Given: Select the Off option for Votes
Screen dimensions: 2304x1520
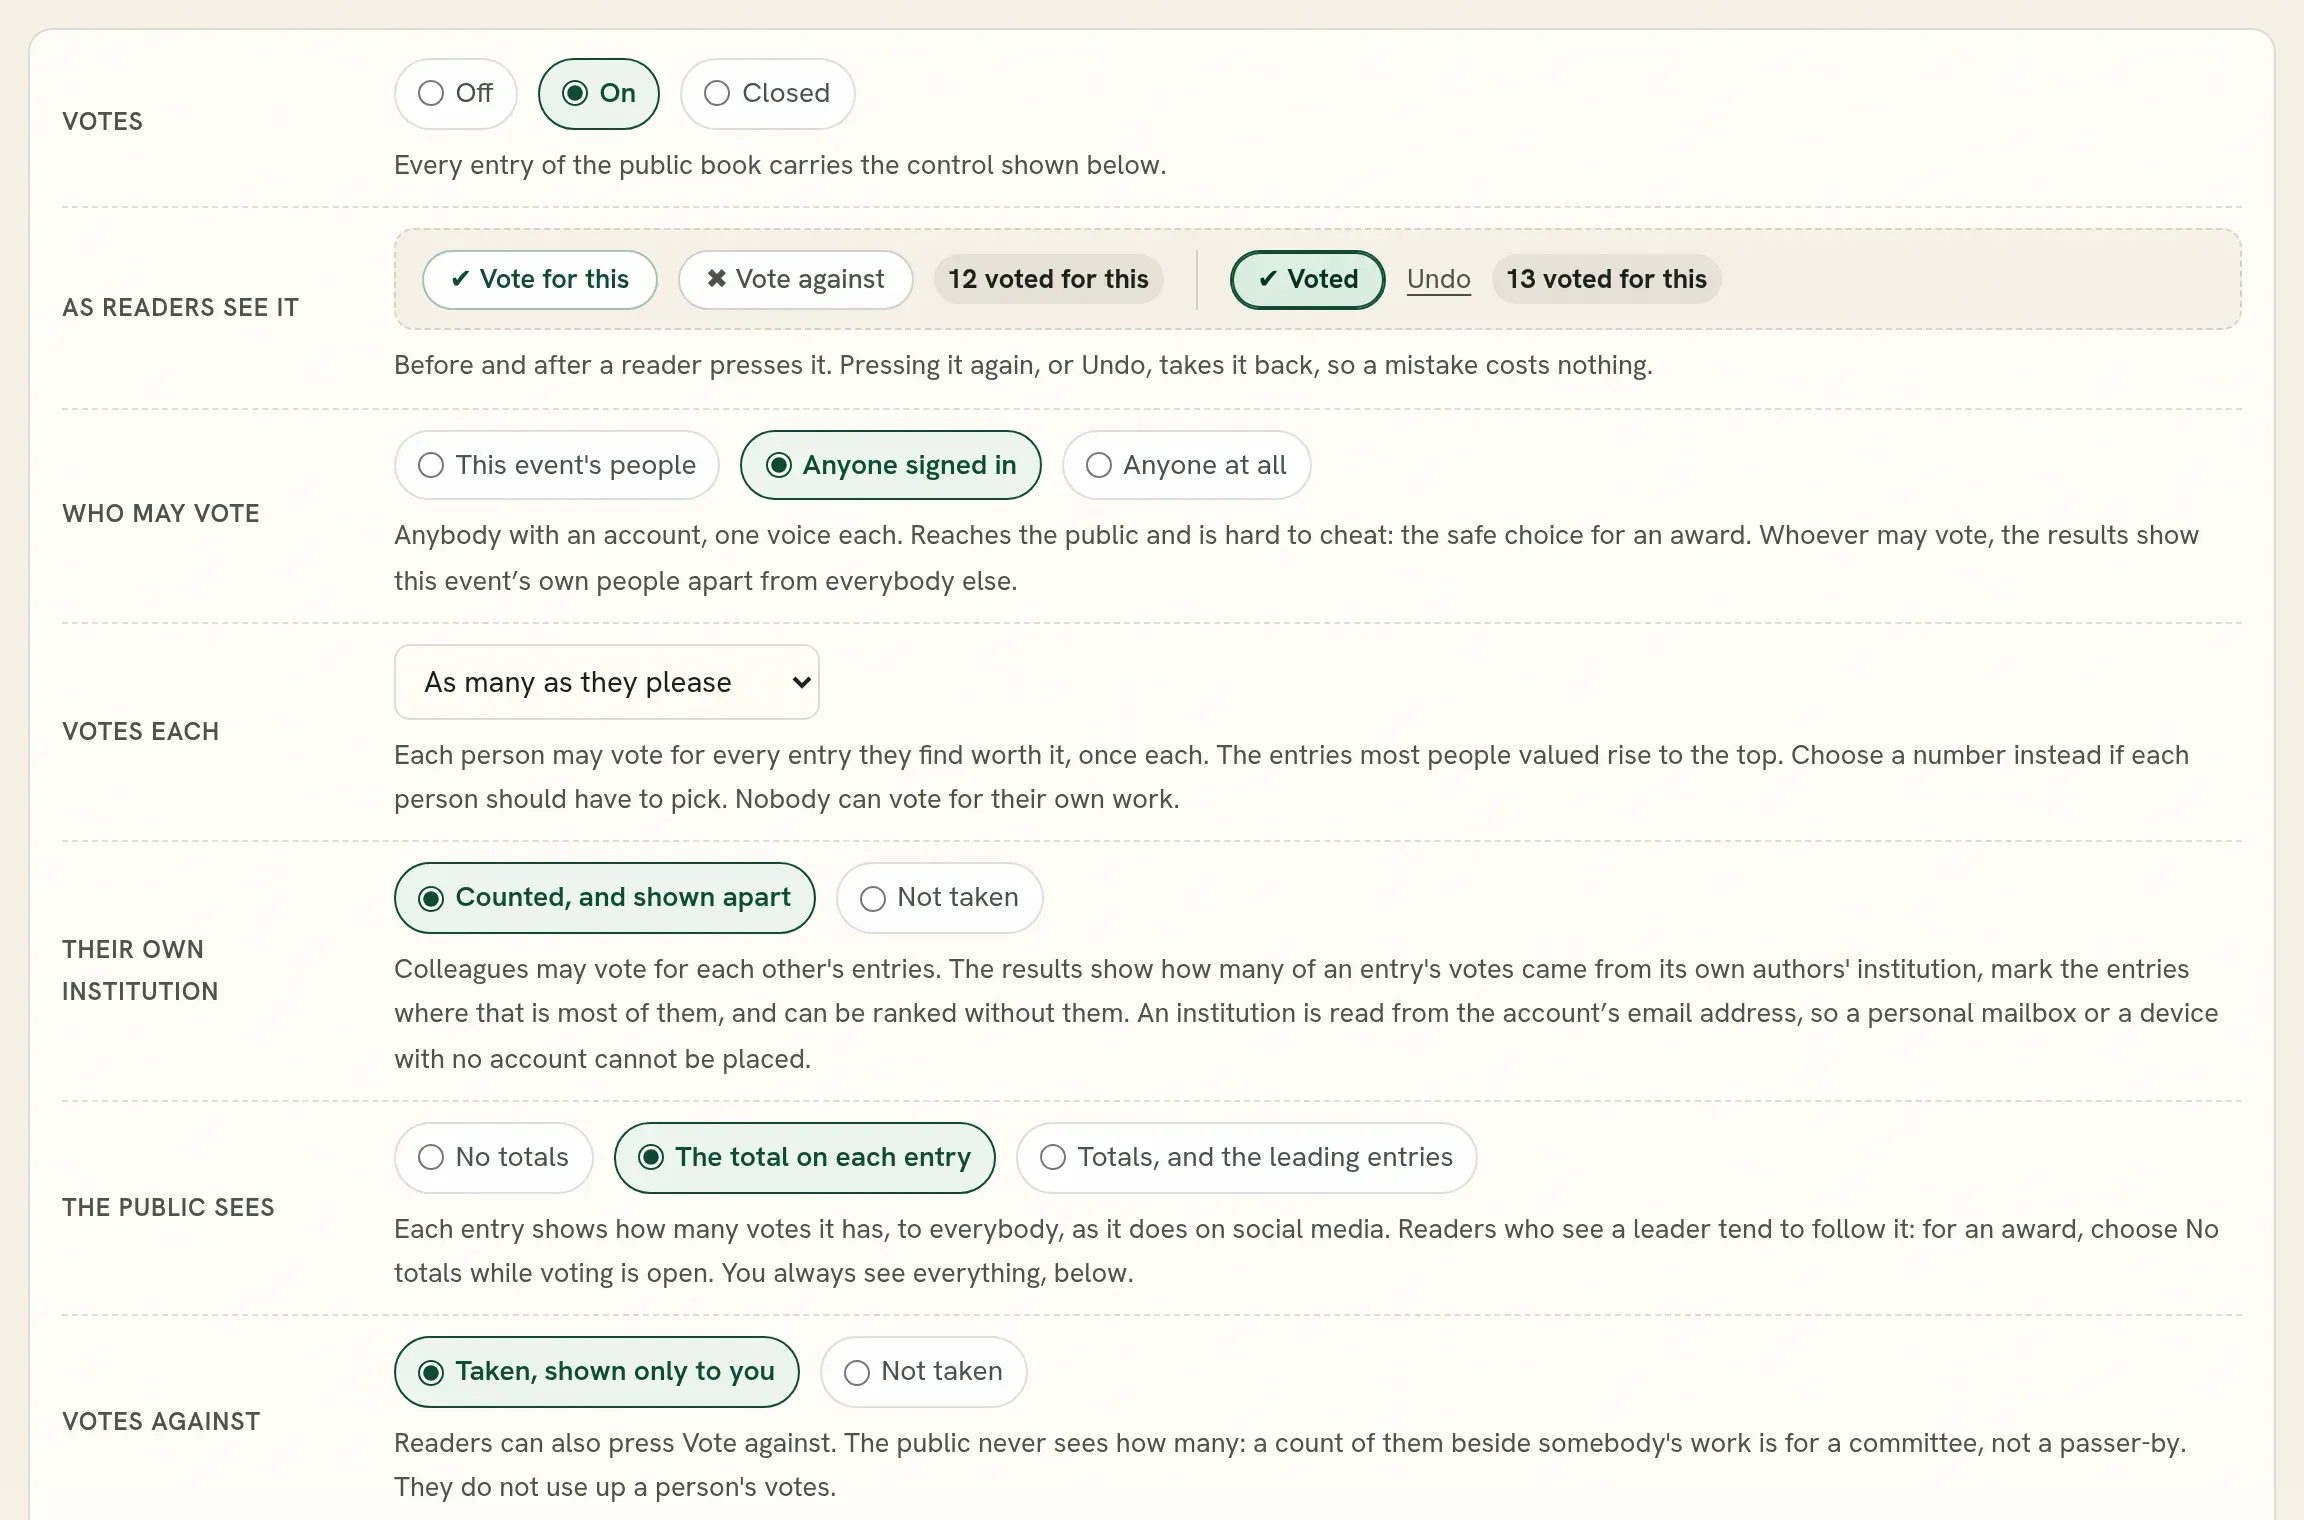Looking at the screenshot, I should [x=455, y=94].
